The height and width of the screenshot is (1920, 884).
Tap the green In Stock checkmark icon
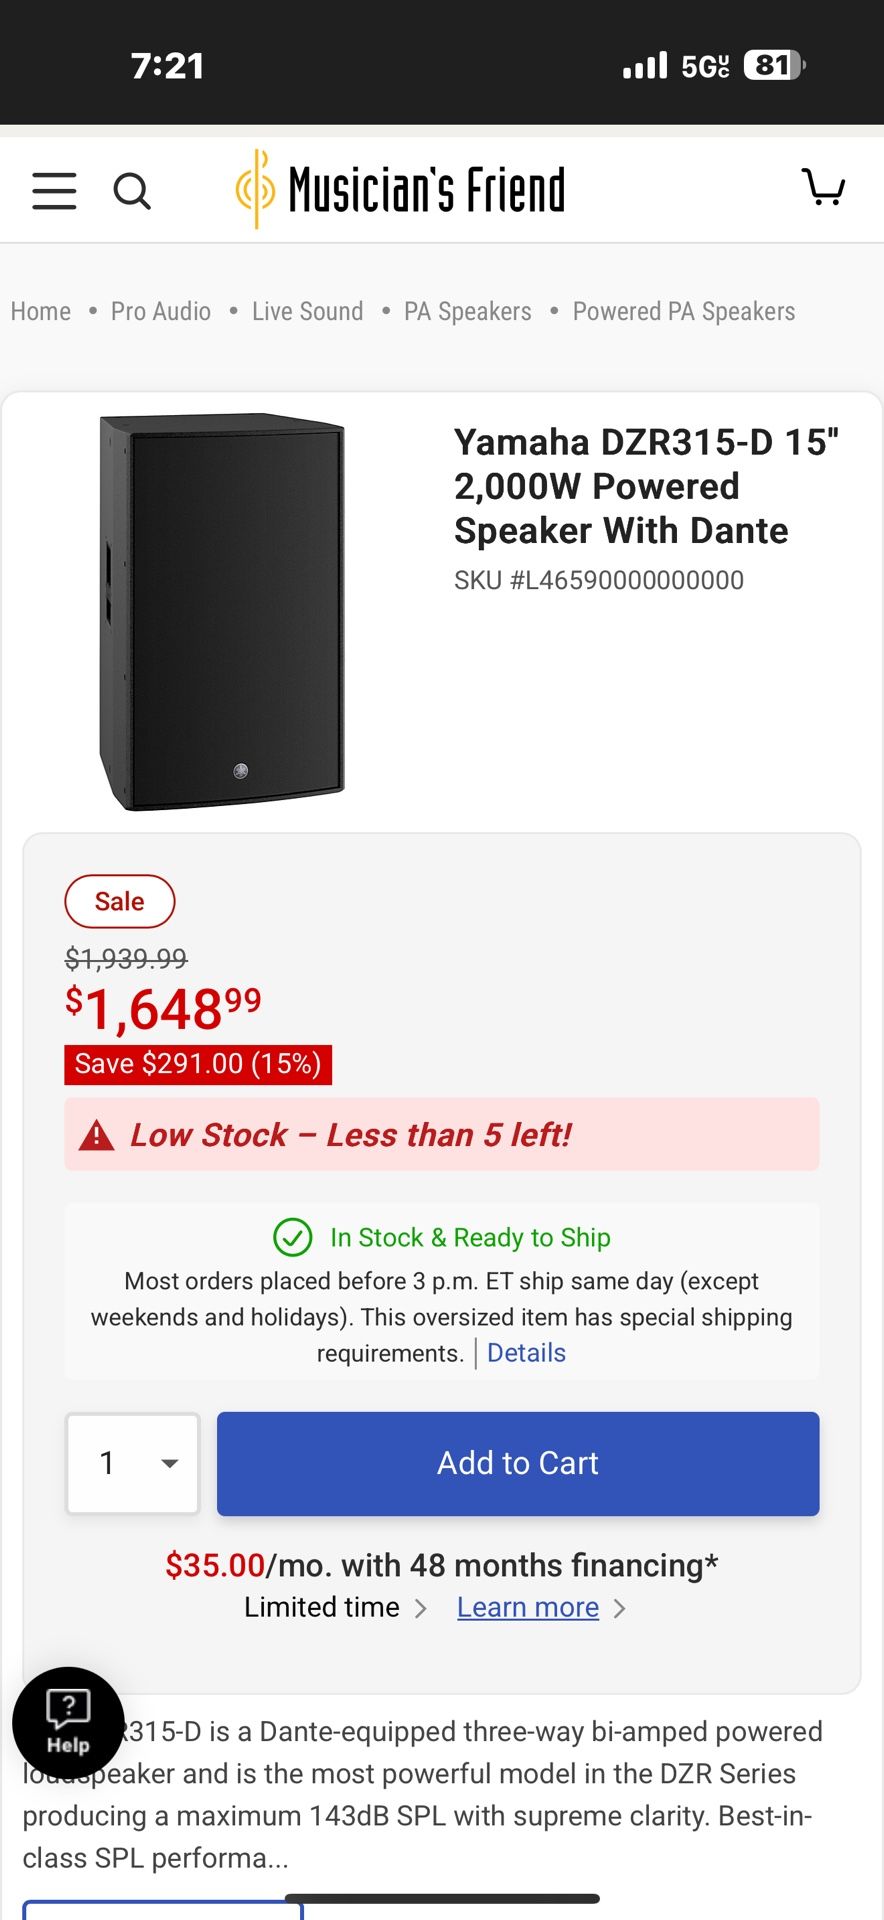(x=292, y=1238)
